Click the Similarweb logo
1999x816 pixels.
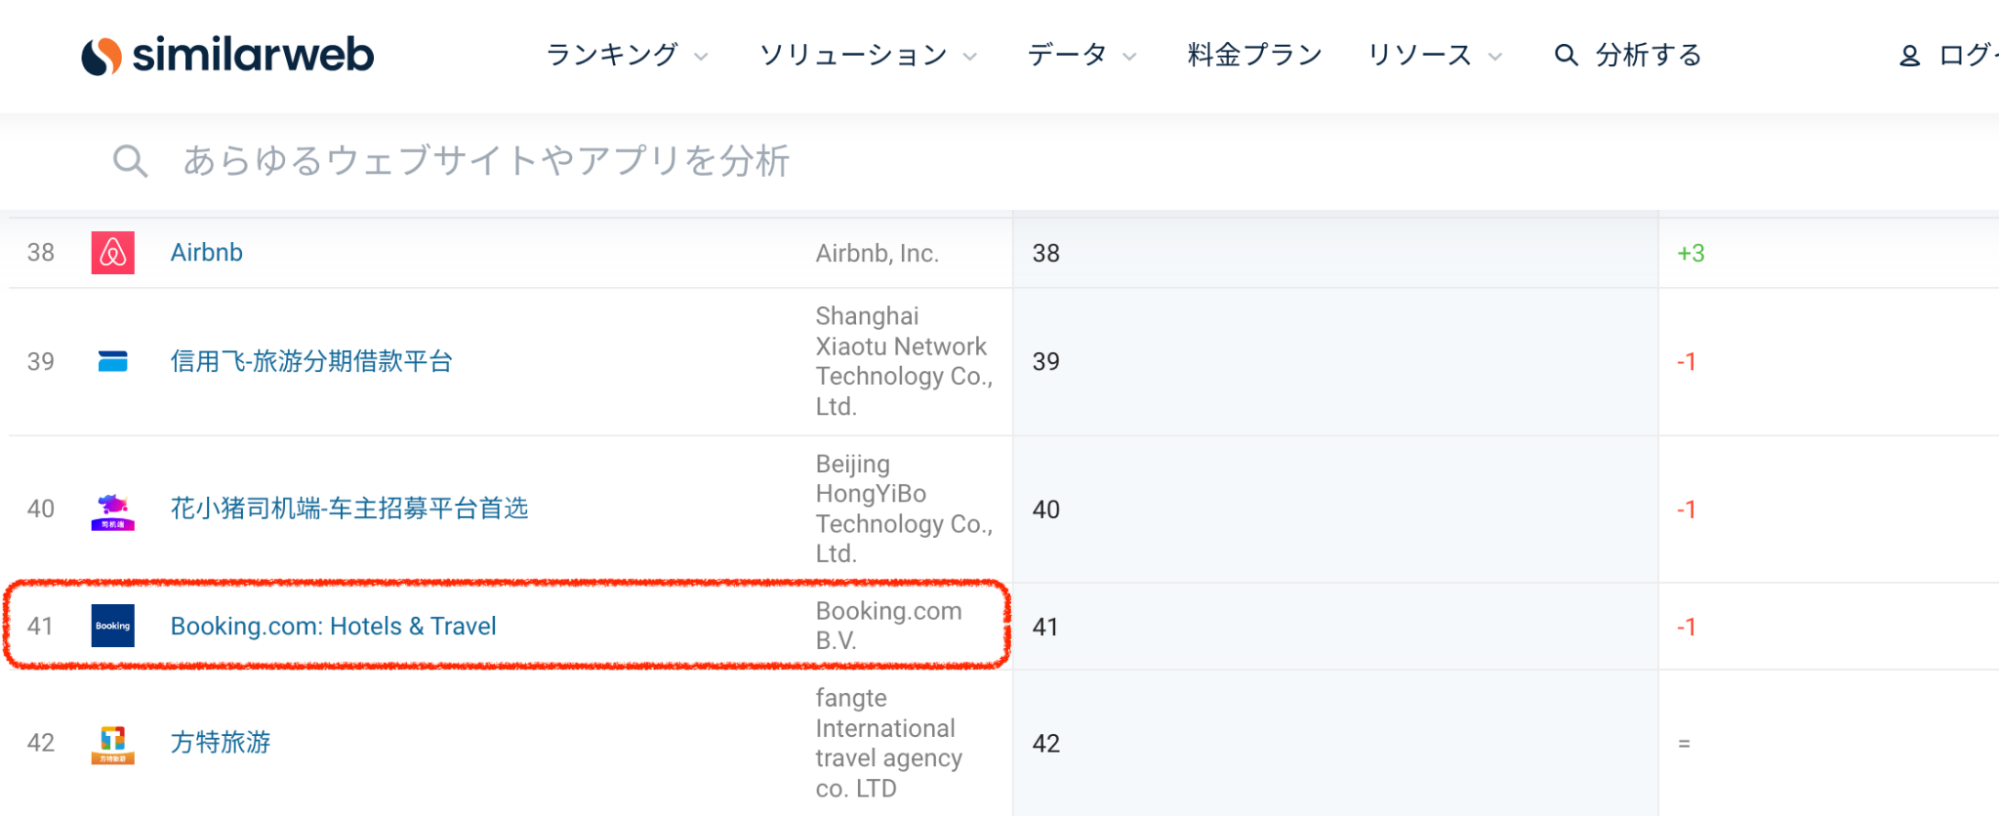click(x=228, y=55)
